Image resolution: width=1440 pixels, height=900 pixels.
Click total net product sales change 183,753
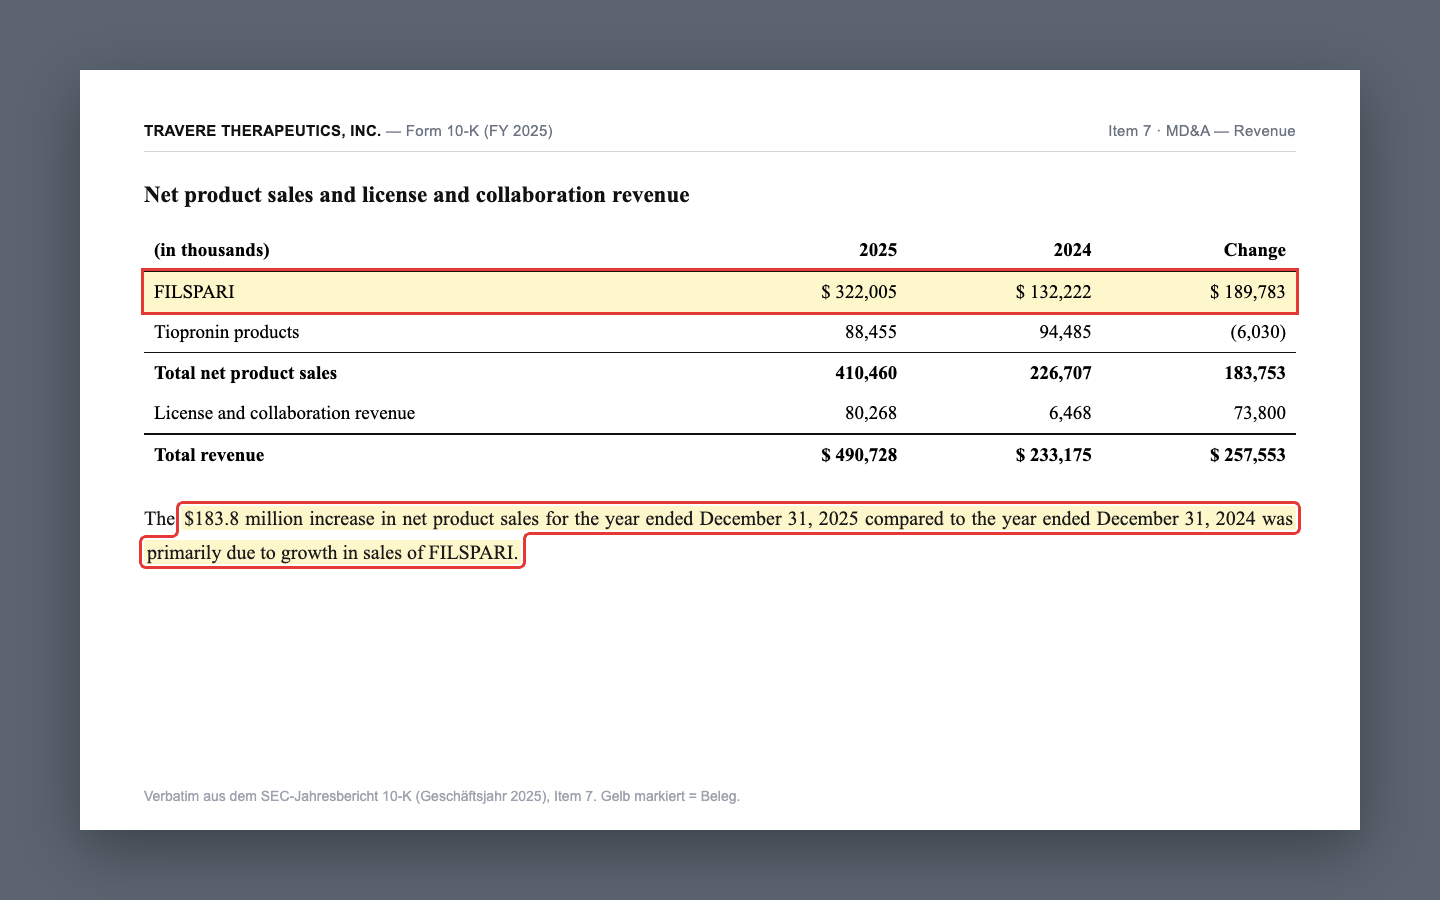pyautogui.click(x=1253, y=373)
